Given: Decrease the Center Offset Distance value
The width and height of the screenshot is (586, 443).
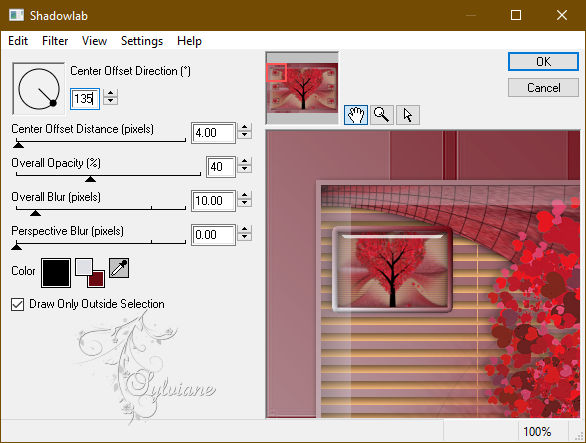Looking at the screenshot, I should point(244,136).
